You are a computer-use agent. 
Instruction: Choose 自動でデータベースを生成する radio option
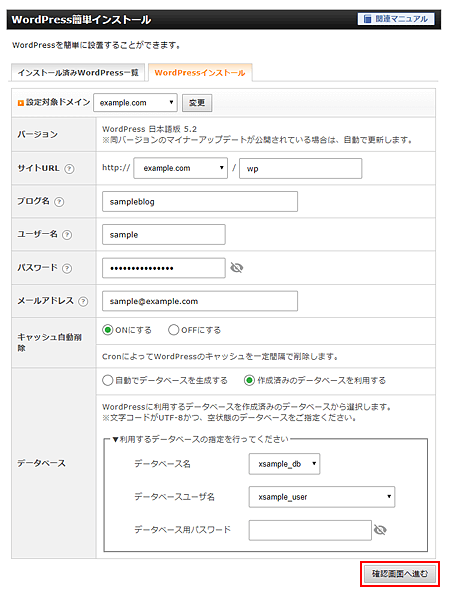coord(108,380)
